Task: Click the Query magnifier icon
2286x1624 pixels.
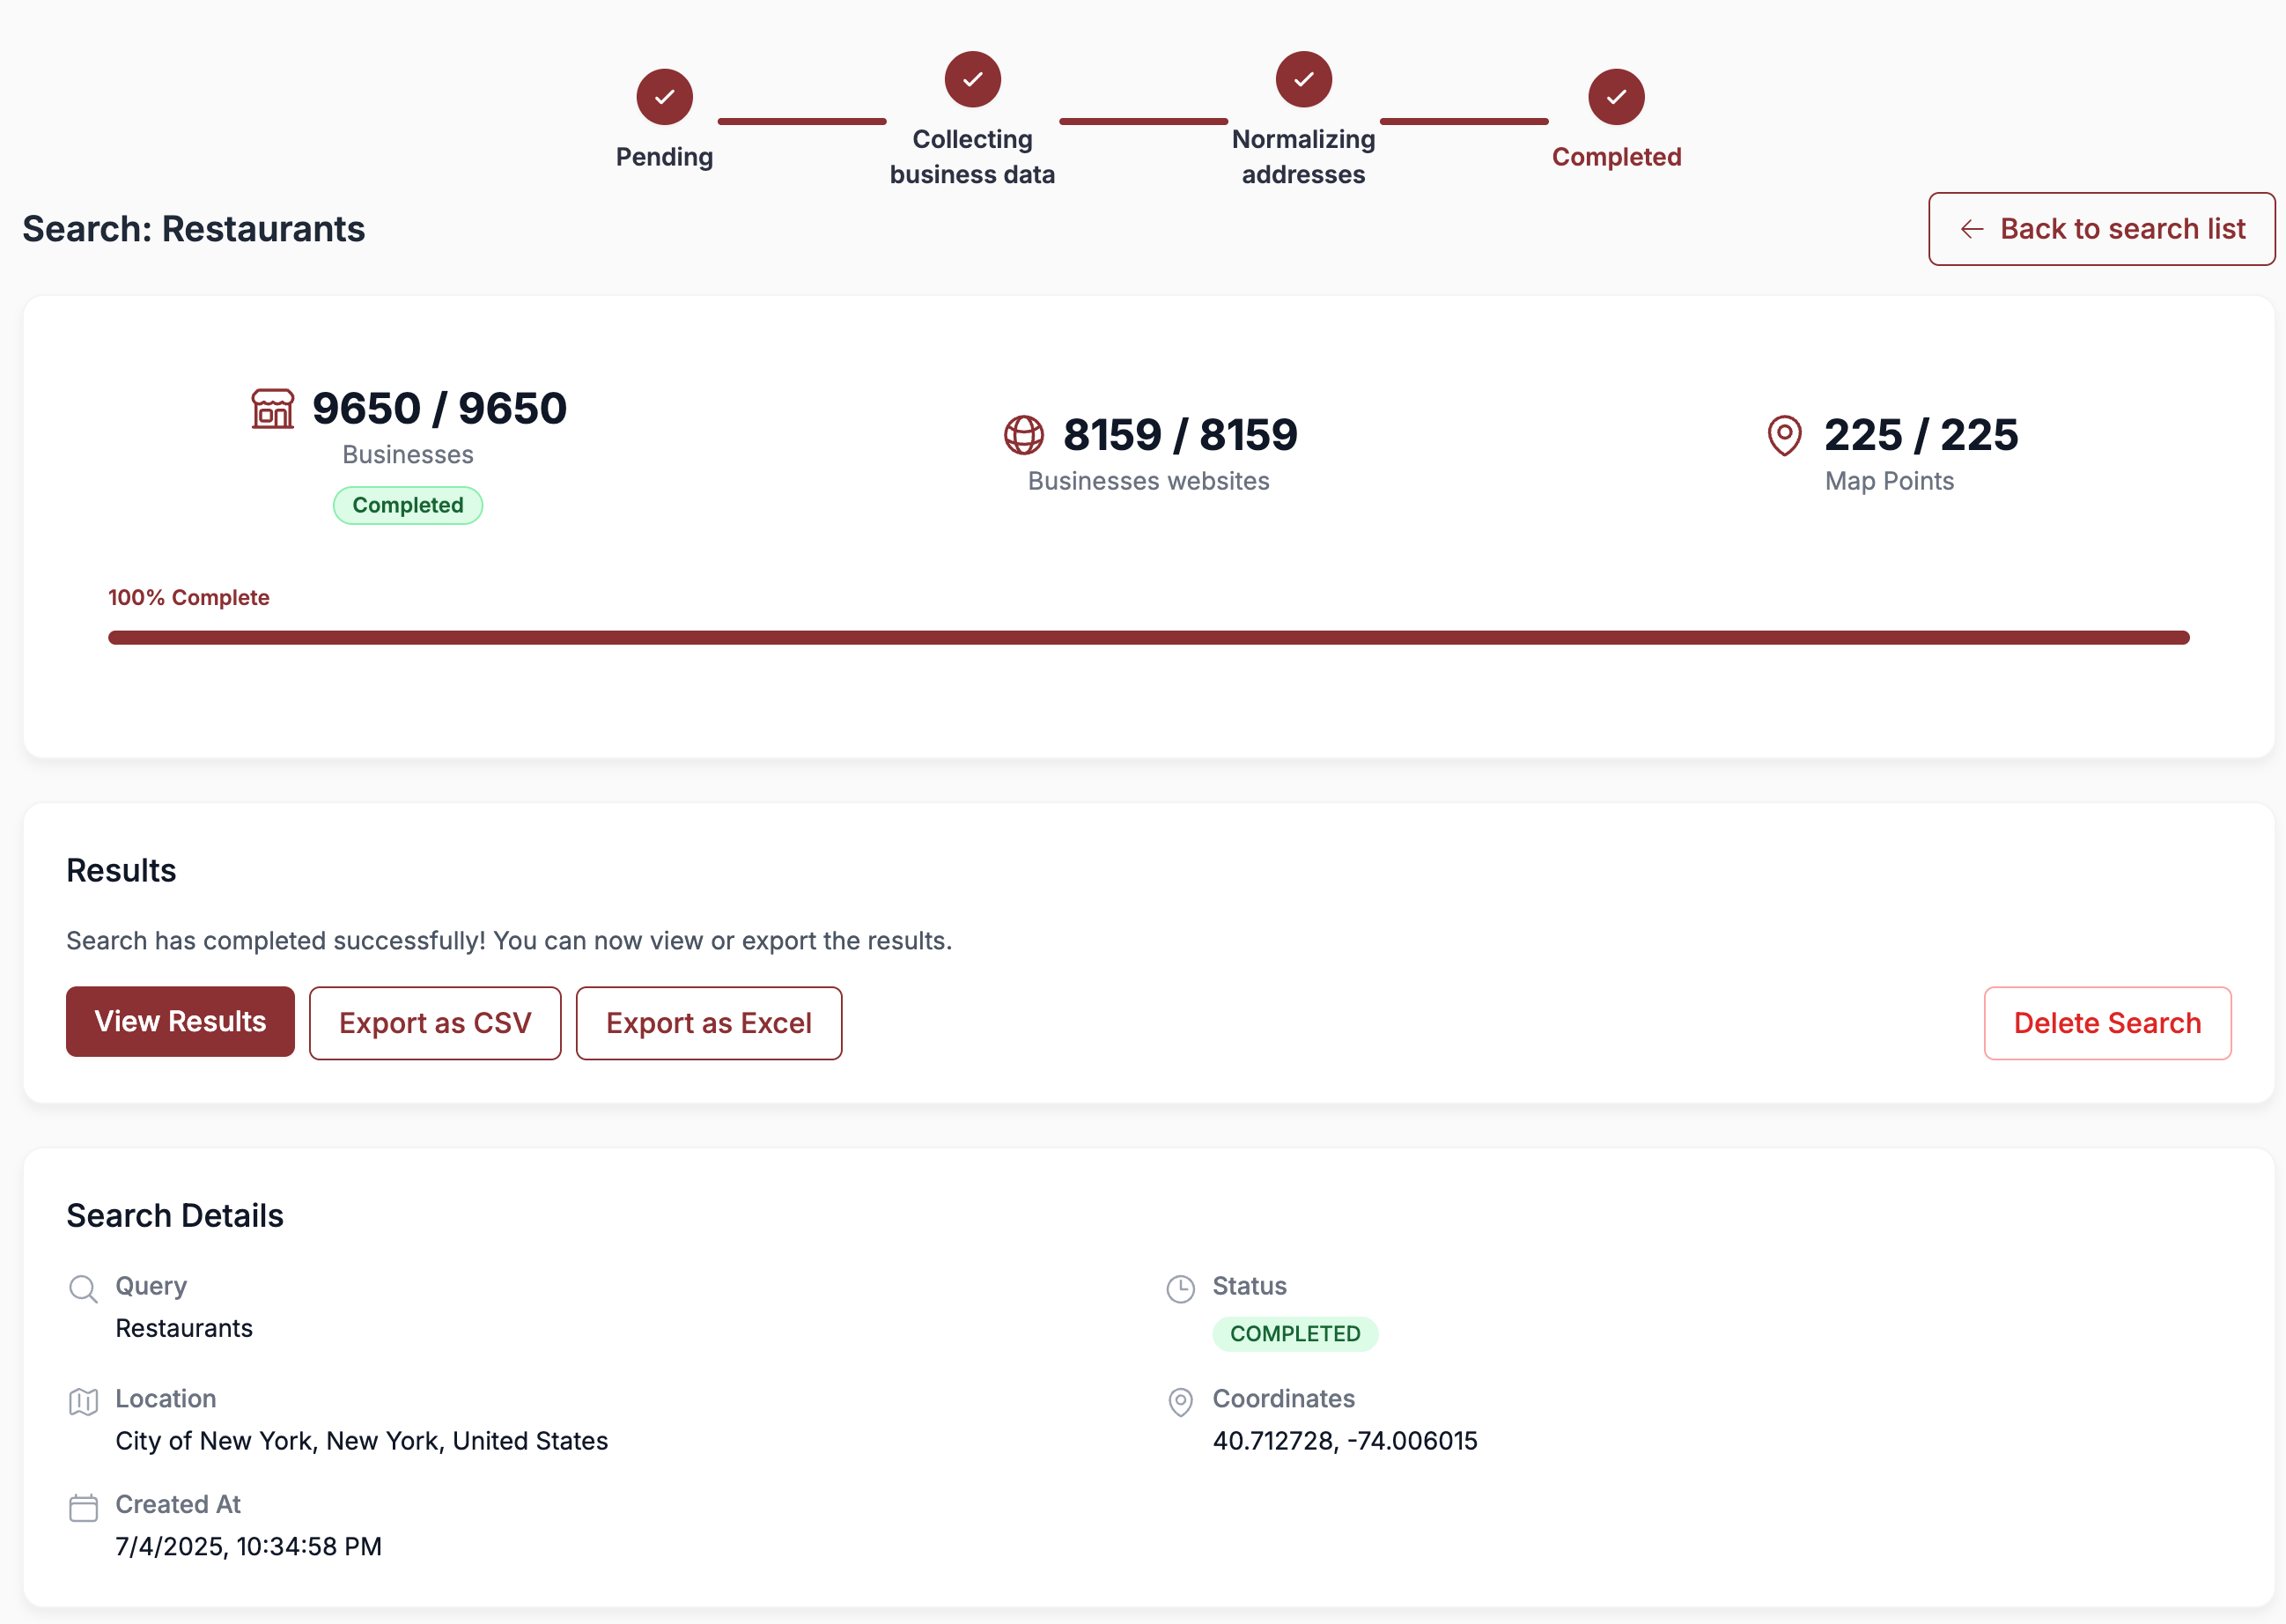Action: [x=83, y=1288]
